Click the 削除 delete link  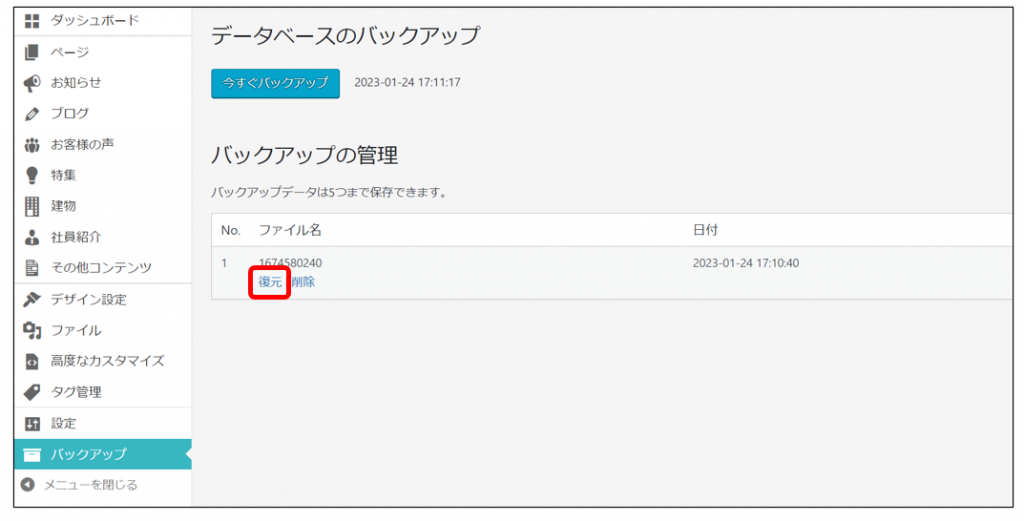point(303,282)
